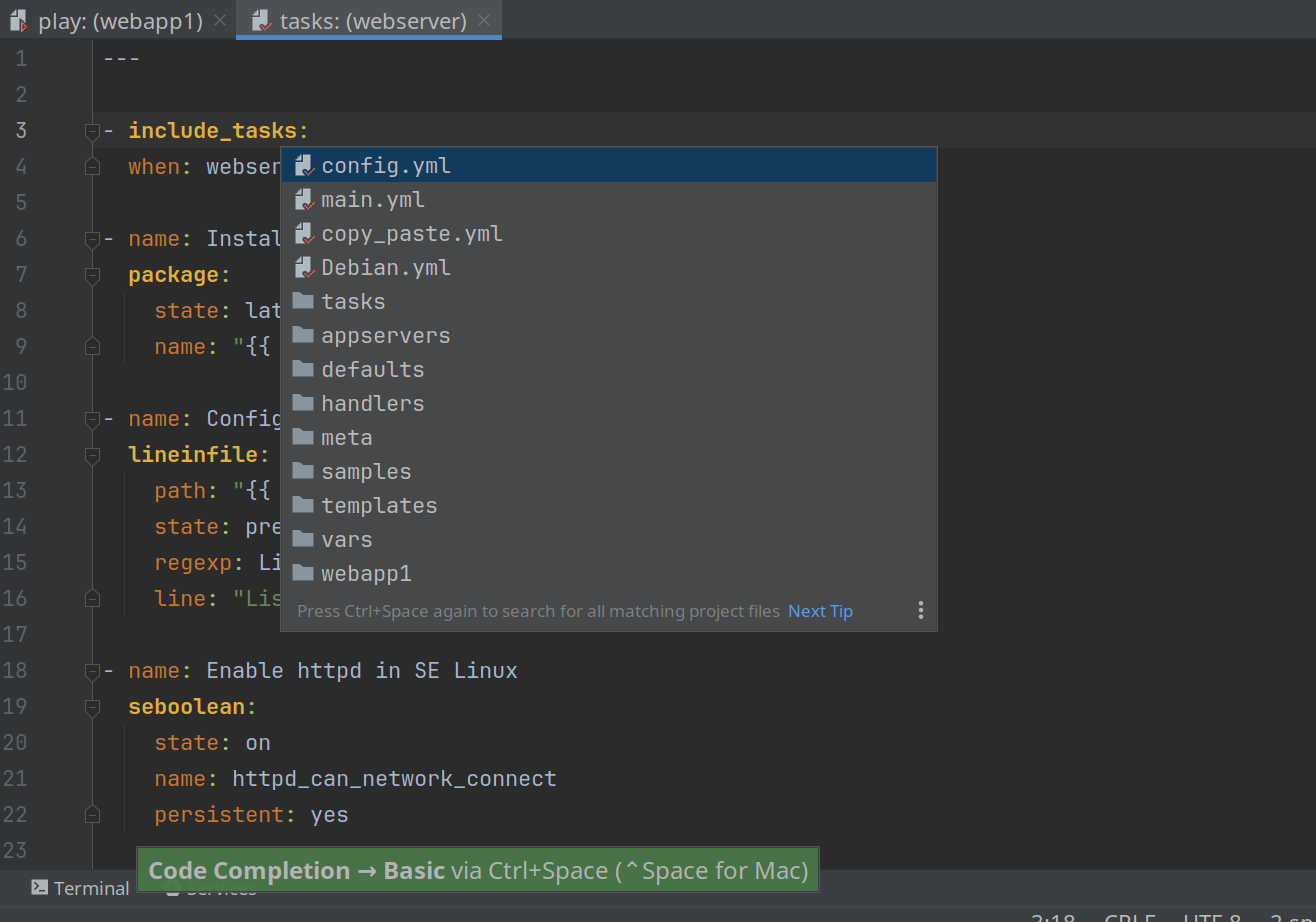Screen dimensions: 1316x922
Task: Click the Next Tip link
Action: [x=820, y=611]
